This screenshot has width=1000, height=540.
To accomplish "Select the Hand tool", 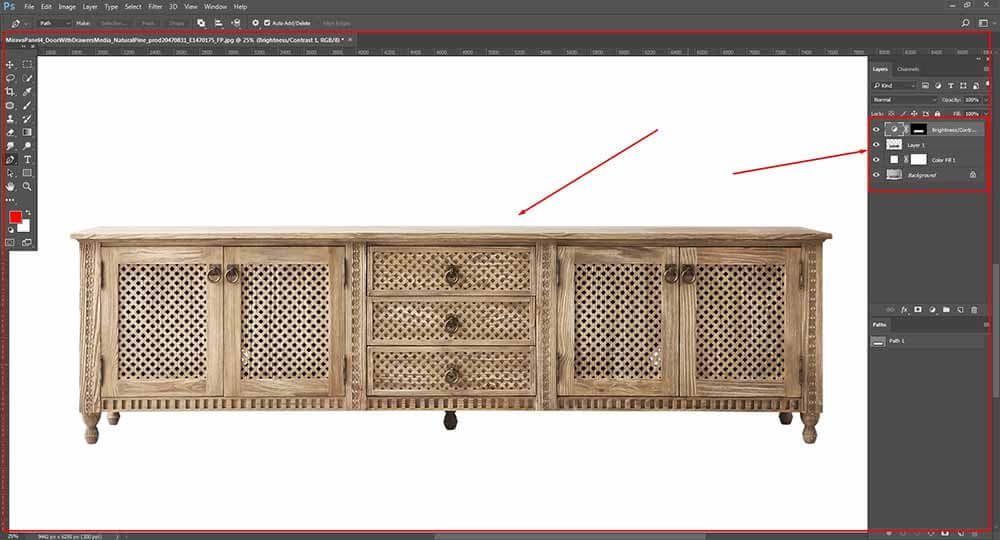I will tap(10, 187).
